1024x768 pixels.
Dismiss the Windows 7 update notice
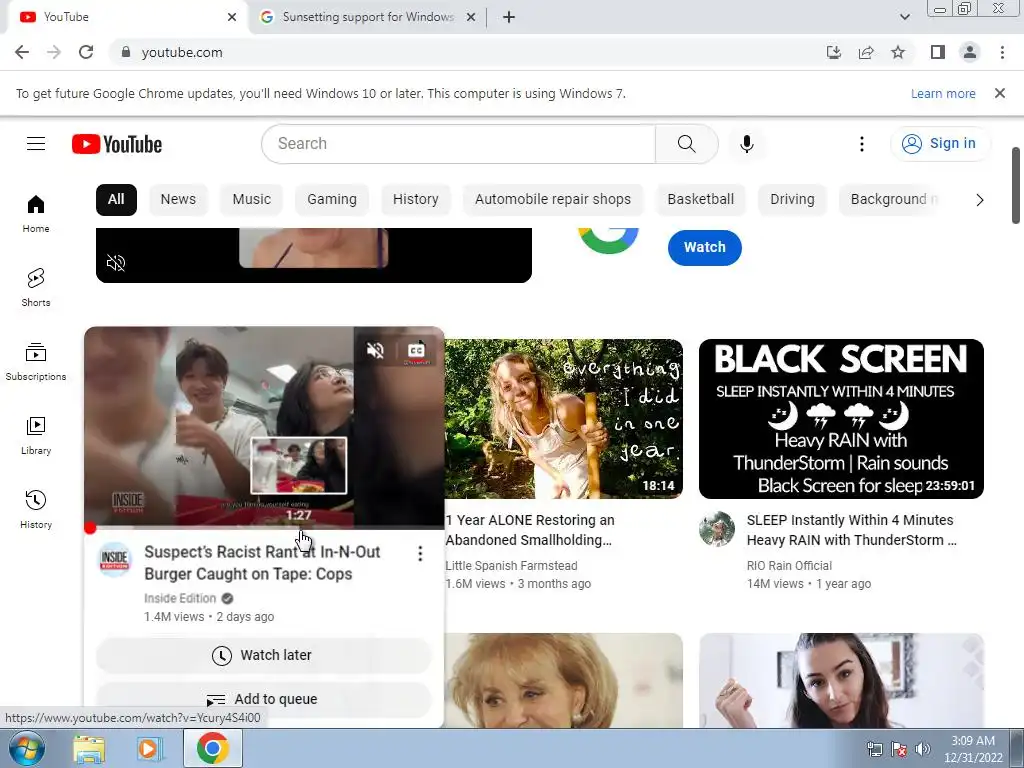pyautogui.click(x=1000, y=93)
